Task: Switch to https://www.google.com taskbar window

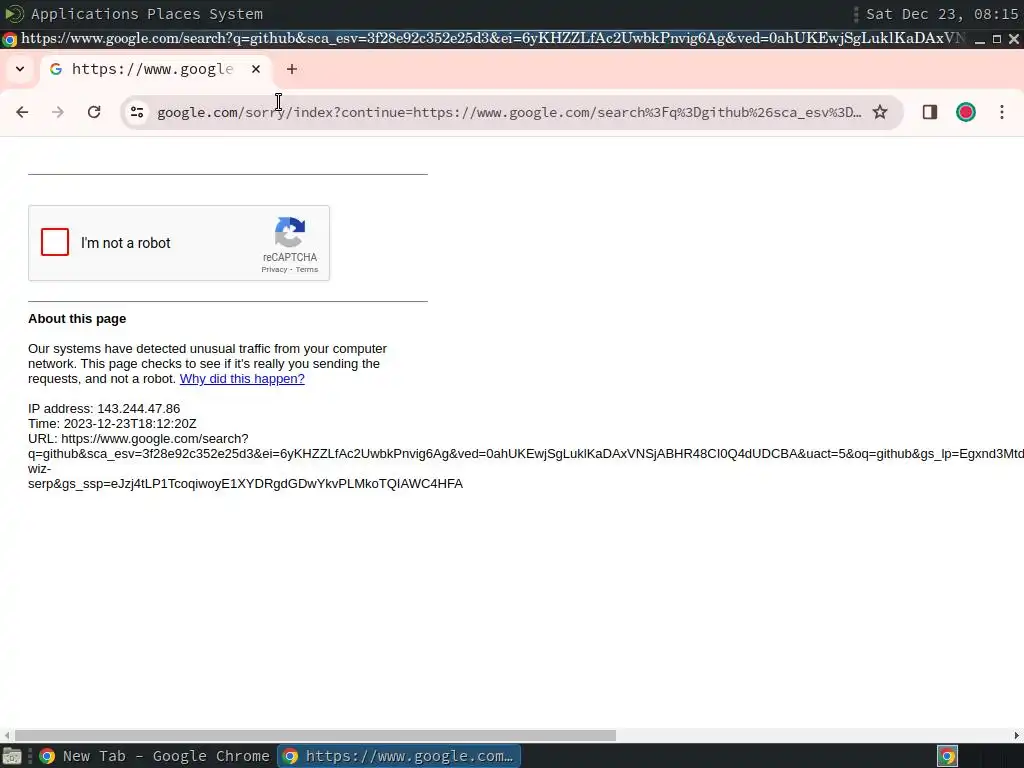Action: coord(399,756)
